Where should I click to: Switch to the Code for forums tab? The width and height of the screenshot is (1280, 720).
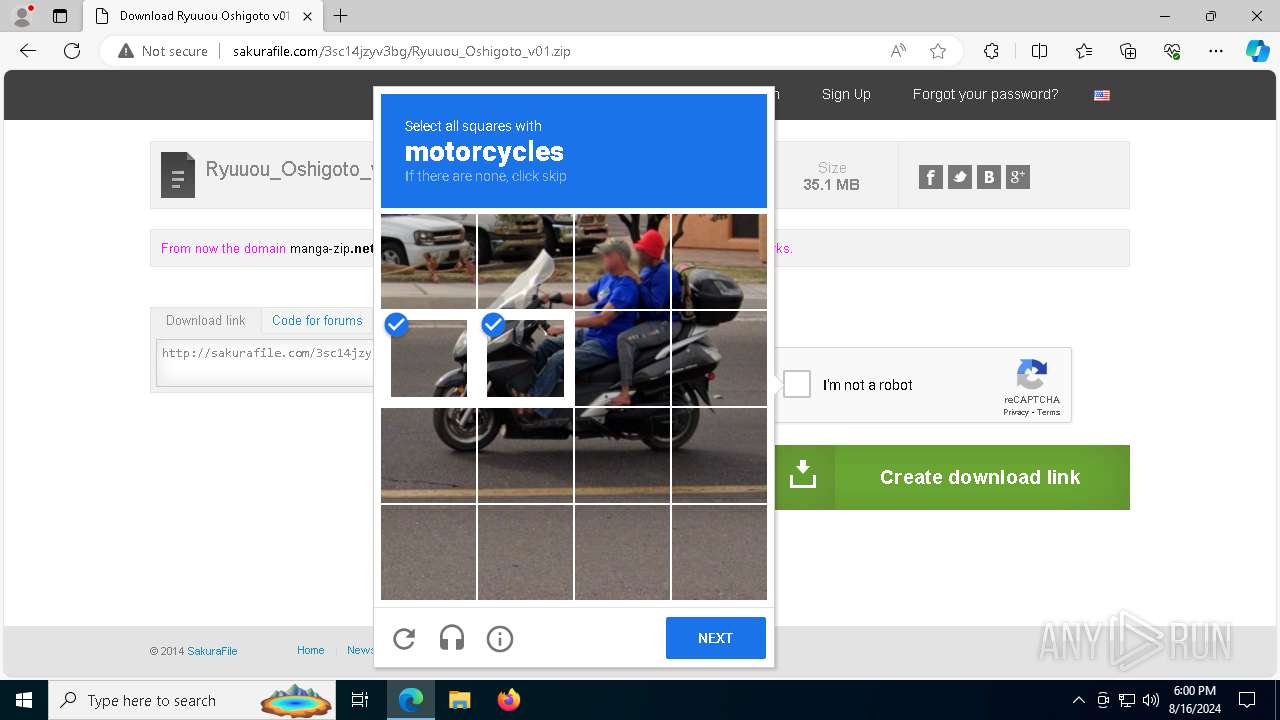point(317,320)
